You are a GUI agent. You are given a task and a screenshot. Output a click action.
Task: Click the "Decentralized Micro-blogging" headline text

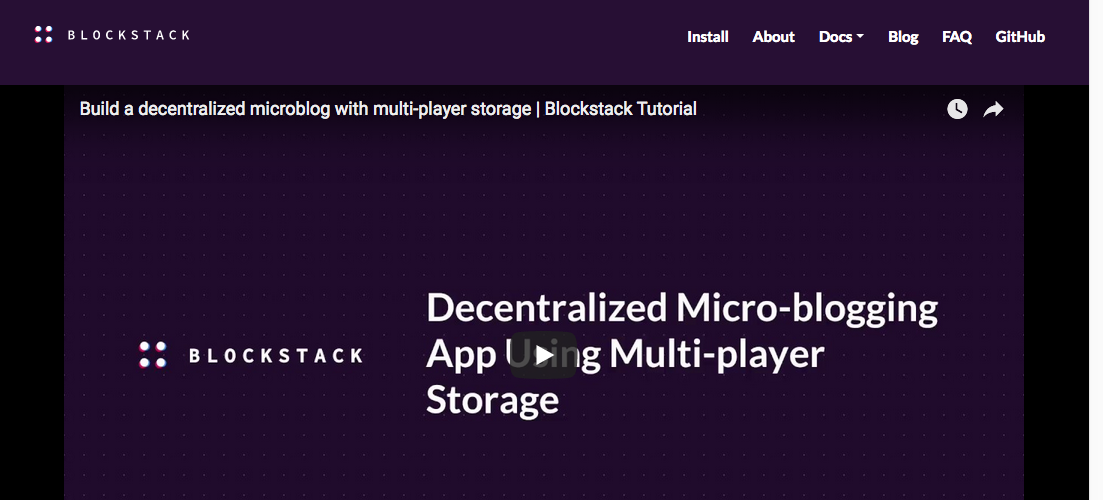tap(682, 308)
